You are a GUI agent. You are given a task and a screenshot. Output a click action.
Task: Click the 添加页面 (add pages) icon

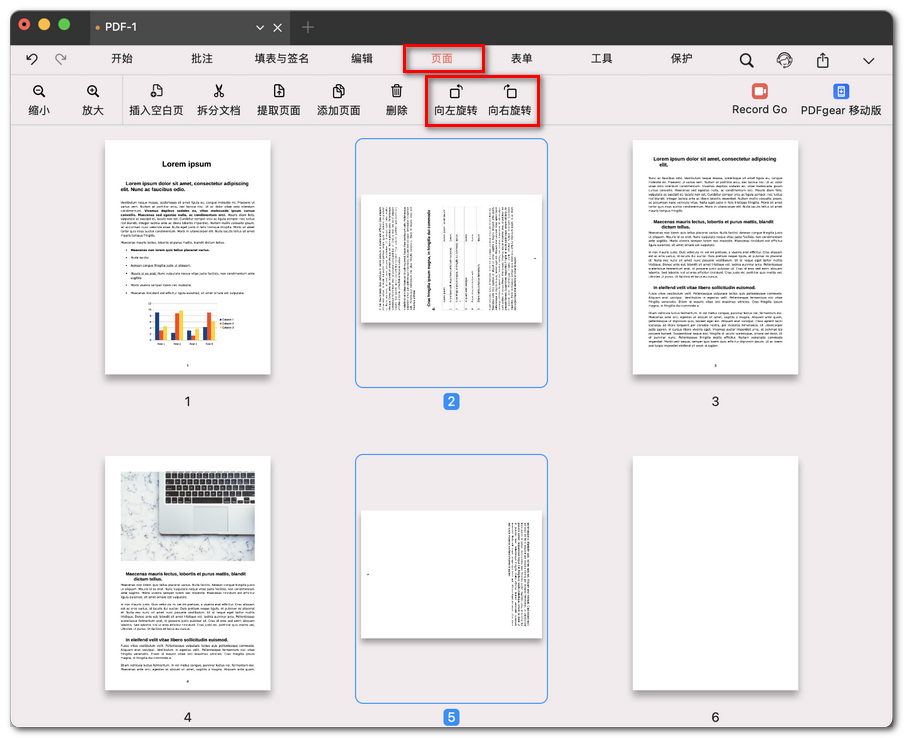pyautogui.click(x=340, y=100)
